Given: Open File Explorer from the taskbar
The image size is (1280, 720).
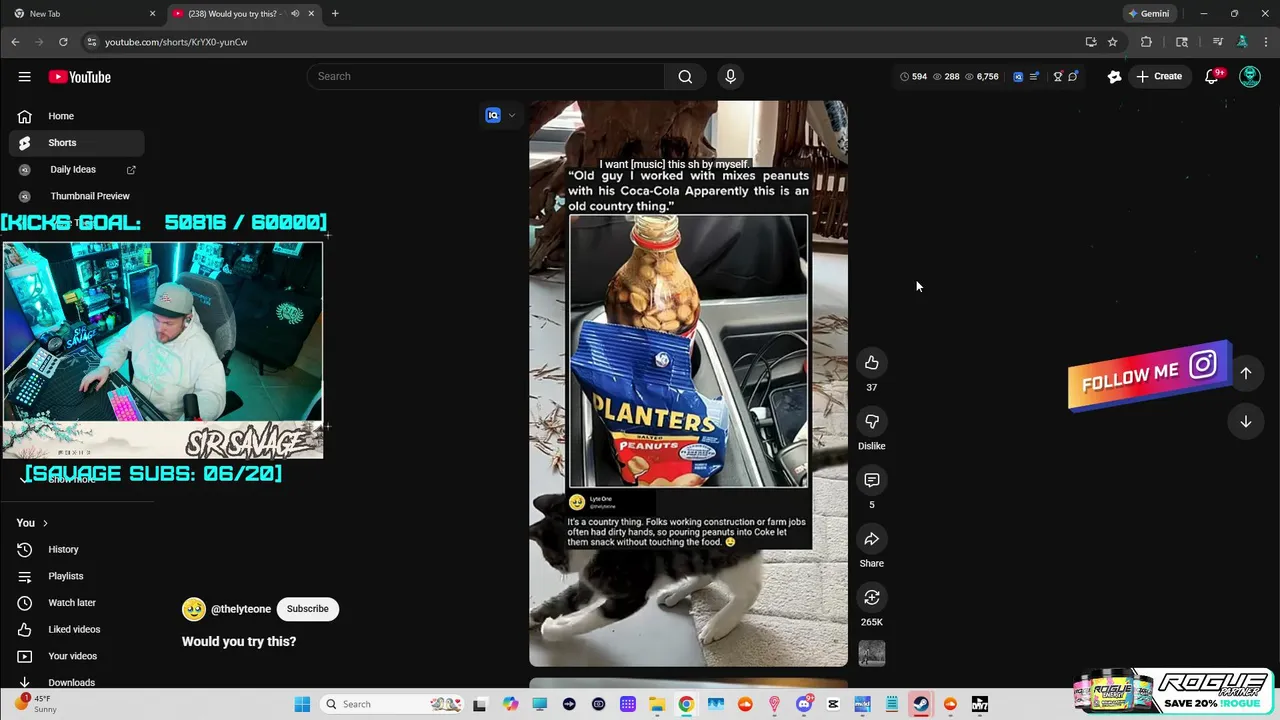Looking at the screenshot, I should (x=657, y=704).
